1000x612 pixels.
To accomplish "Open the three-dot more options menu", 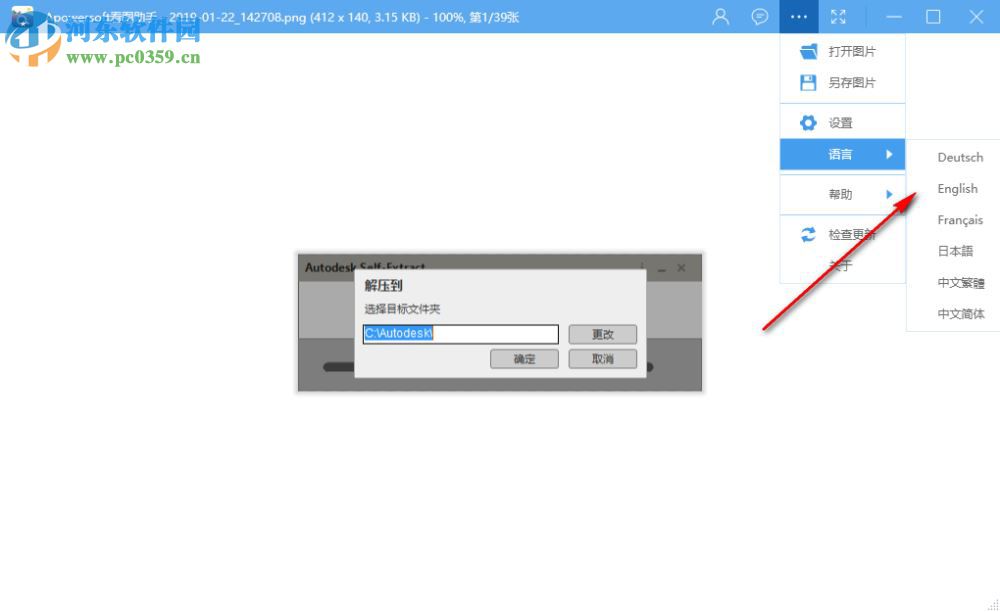I will [798, 17].
